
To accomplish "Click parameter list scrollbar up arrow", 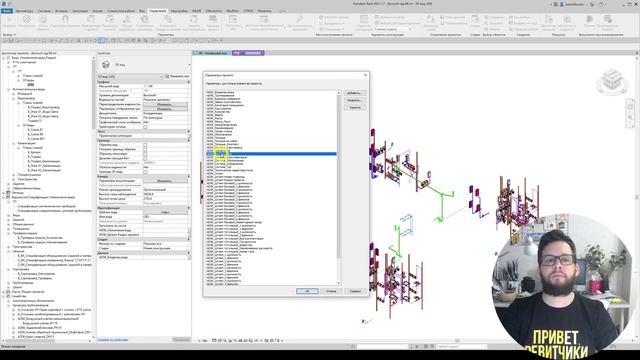I will [338, 93].
